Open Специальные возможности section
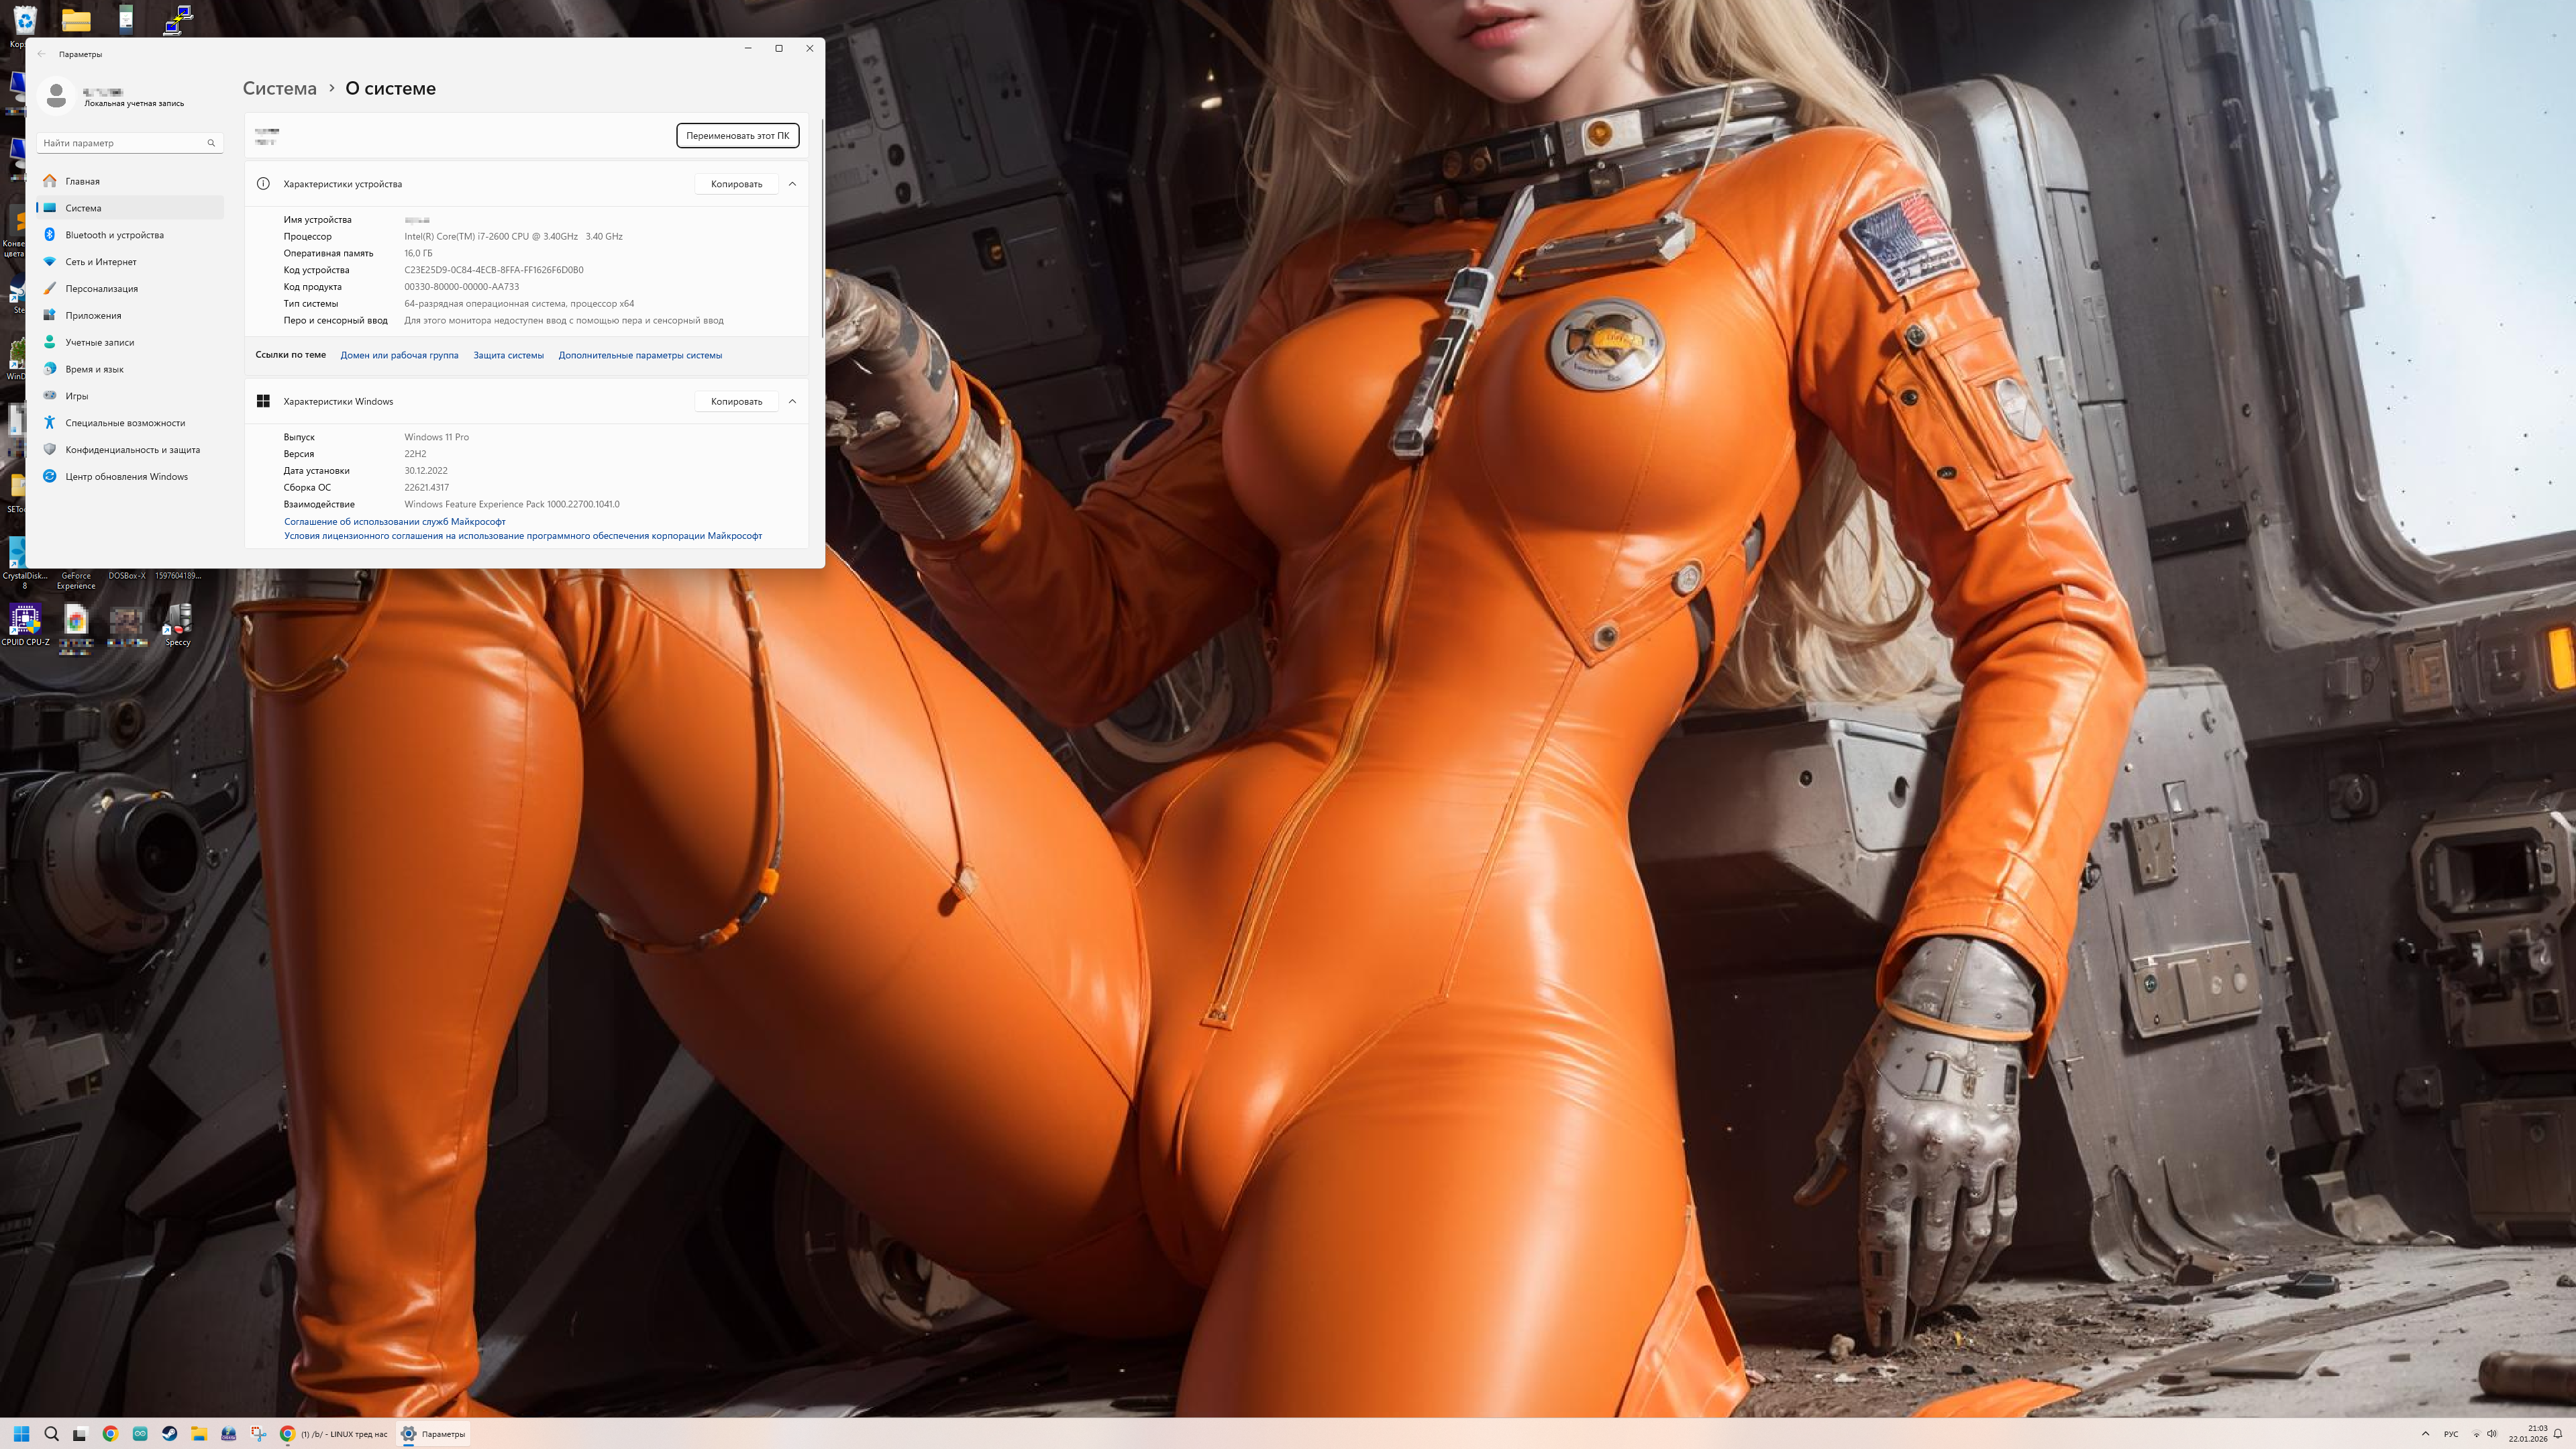The image size is (2576, 1449). point(124,423)
